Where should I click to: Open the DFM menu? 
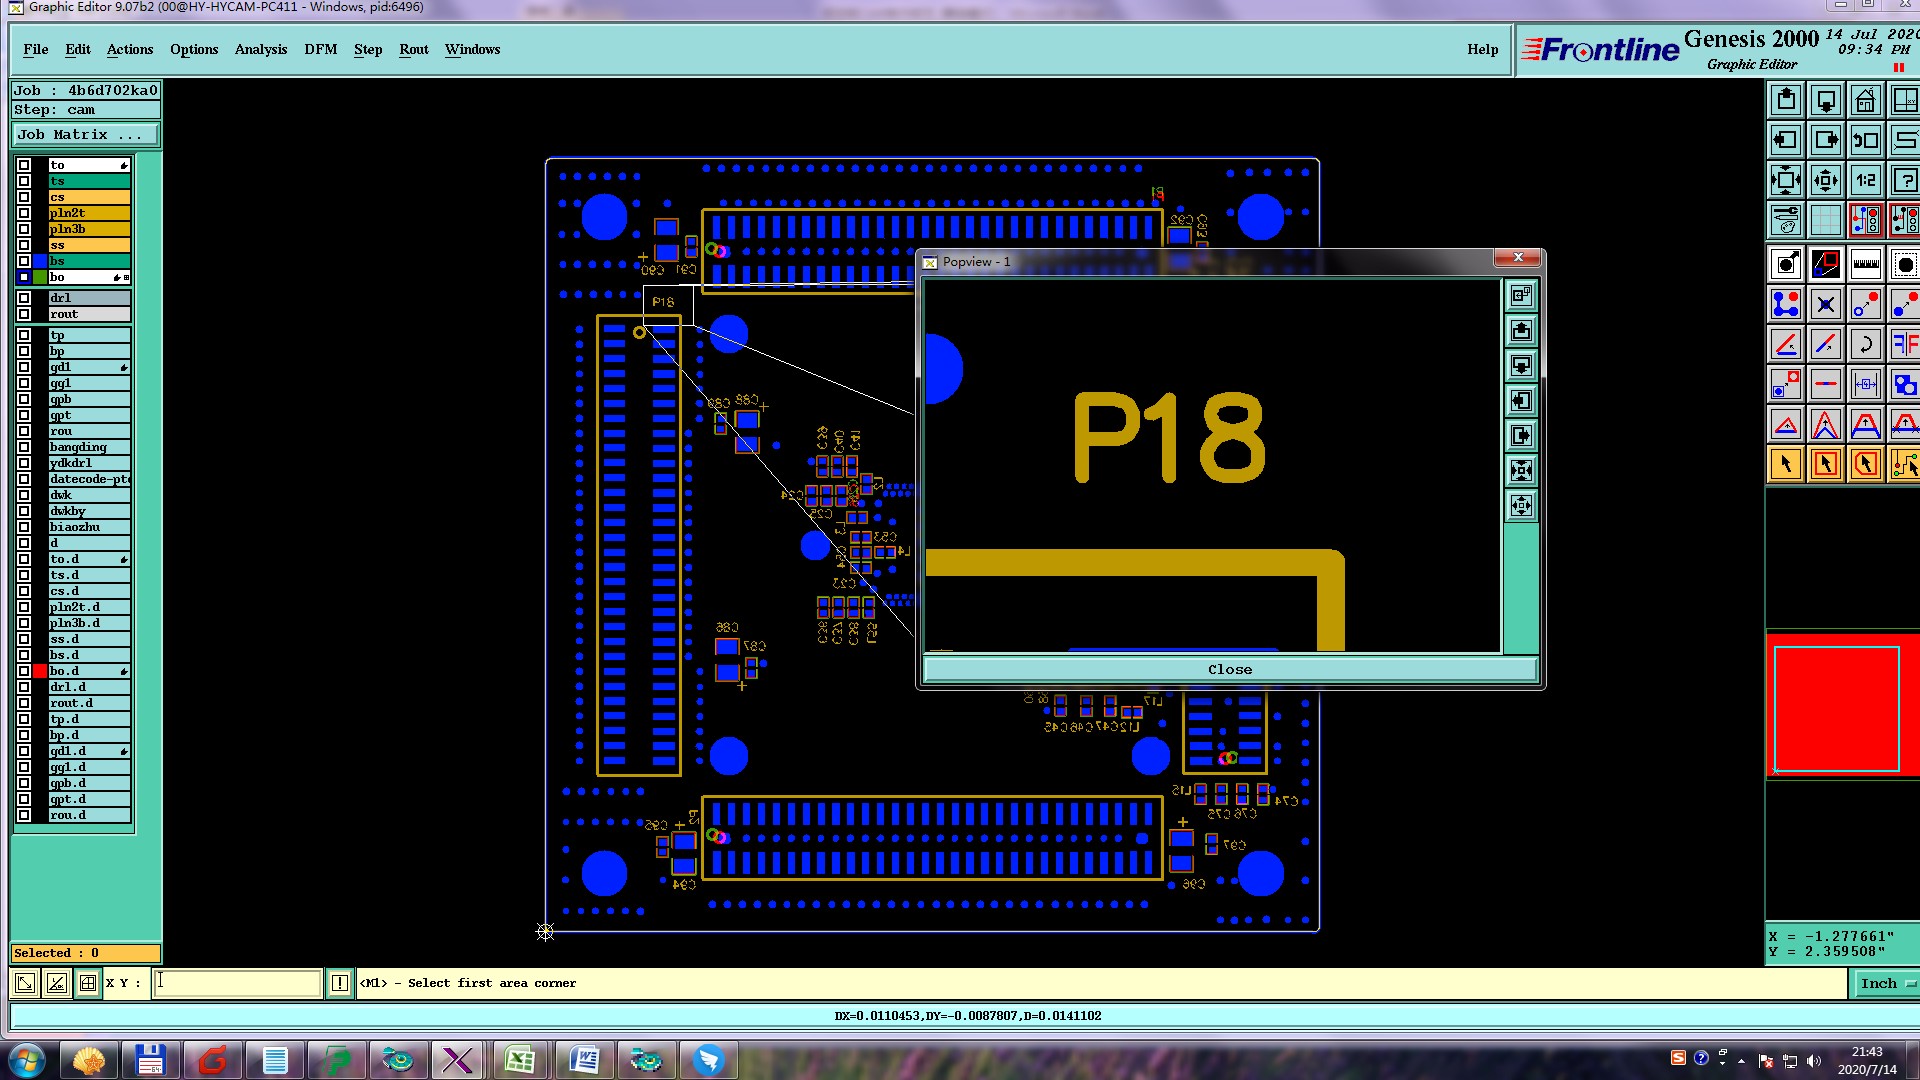coord(320,49)
